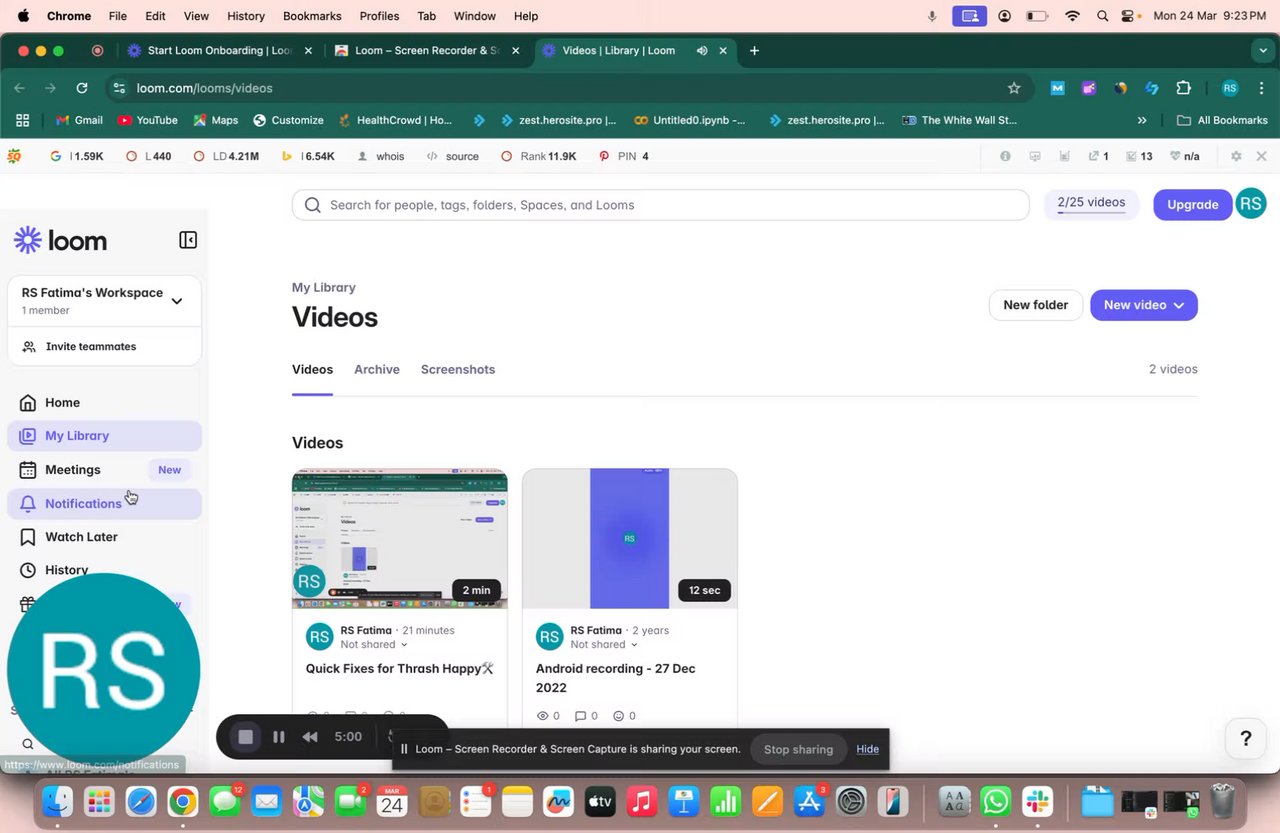Select the Videos tab
Screen dimensions: 1280x833
(x=312, y=370)
